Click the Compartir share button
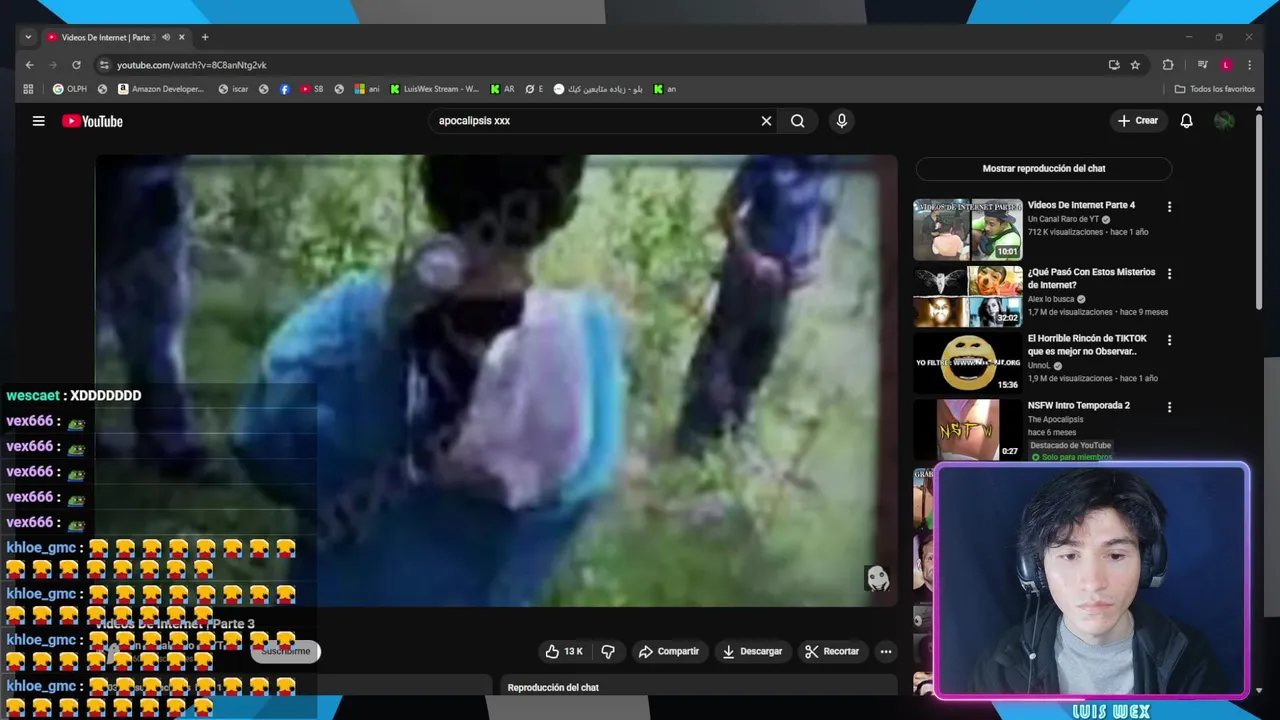 tap(669, 651)
